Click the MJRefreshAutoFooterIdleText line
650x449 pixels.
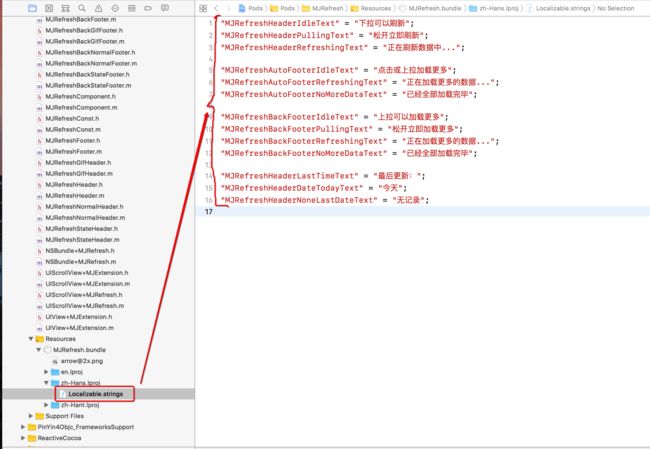tap(338, 70)
